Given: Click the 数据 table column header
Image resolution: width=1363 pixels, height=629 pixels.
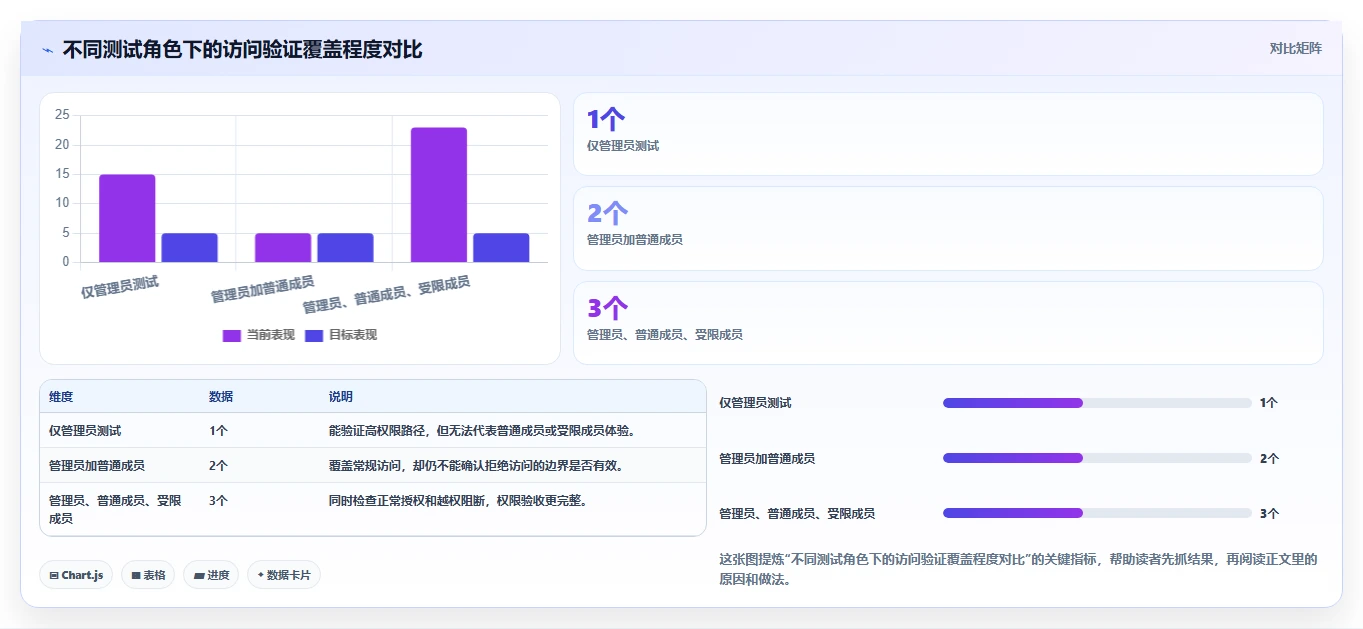Looking at the screenshot, I should pyautogui.click(x=221, y=397).
